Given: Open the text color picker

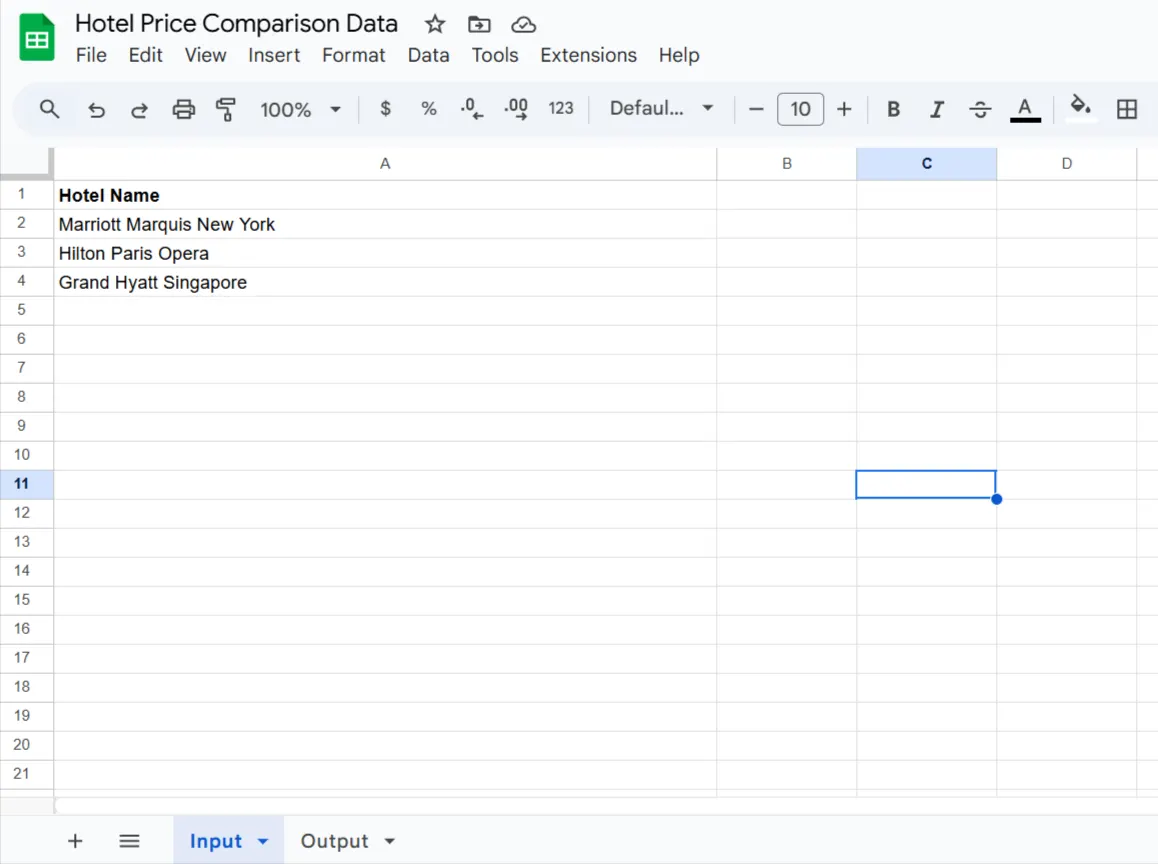Looking at the screenshot, I should [x=1025, y=109].
